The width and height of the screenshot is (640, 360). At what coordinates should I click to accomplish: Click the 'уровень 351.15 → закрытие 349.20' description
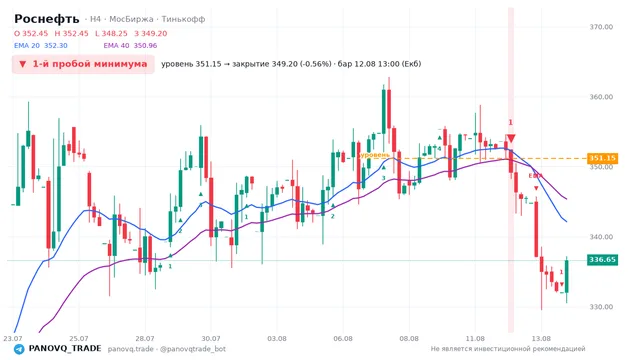[229, 64]
